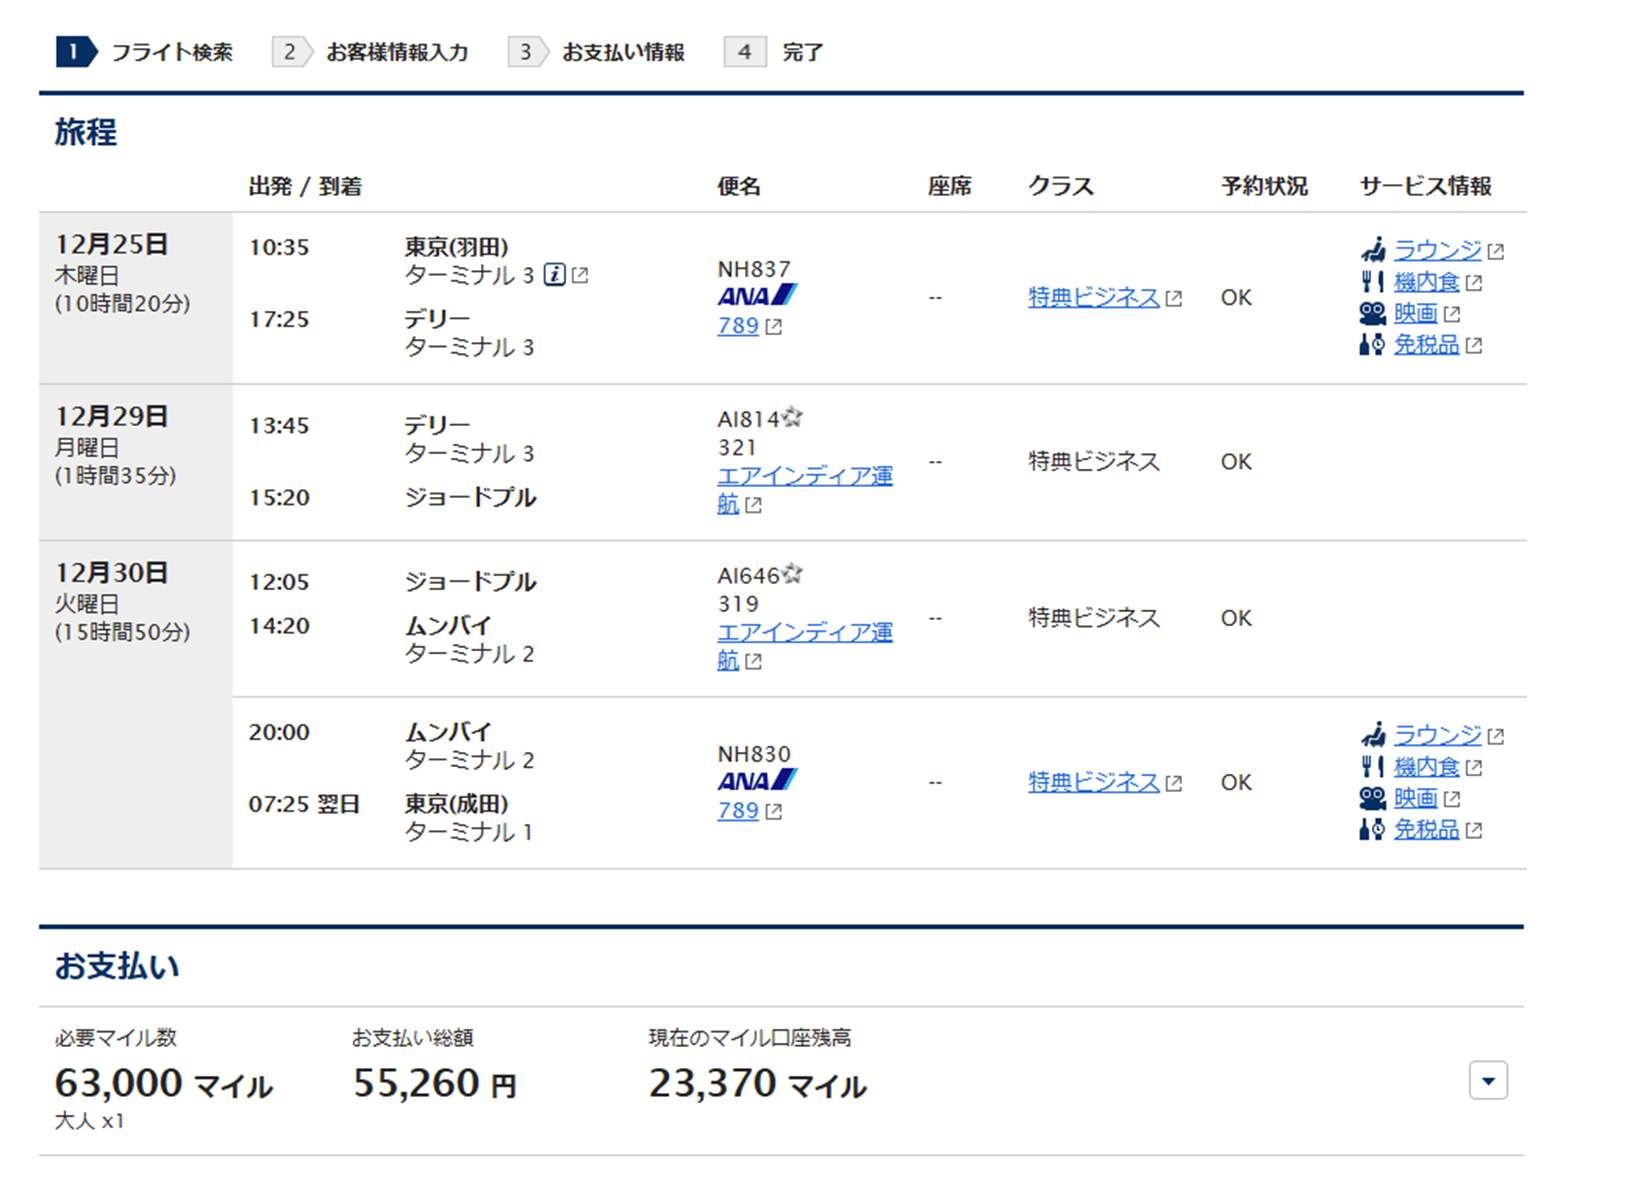Open 免税品 link for flight NH830
1627x1181 pixels.
[x=1426, y=830]
